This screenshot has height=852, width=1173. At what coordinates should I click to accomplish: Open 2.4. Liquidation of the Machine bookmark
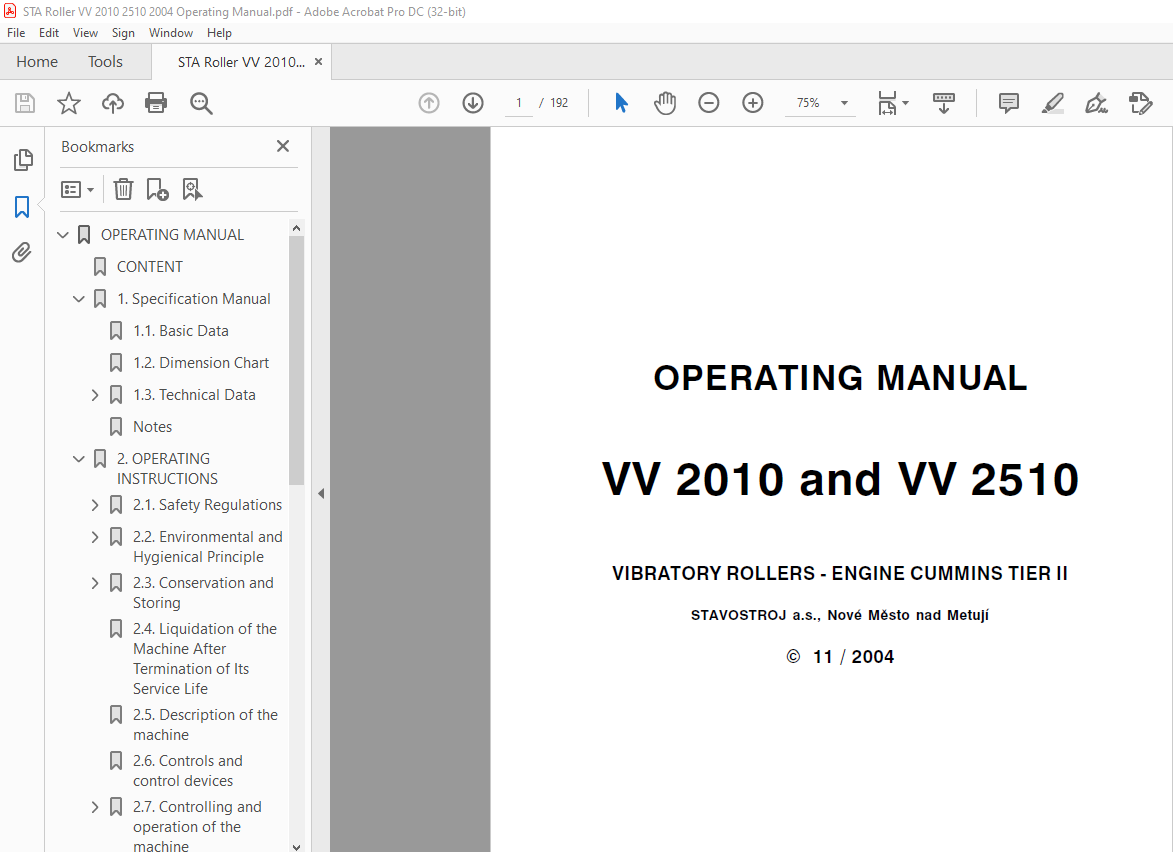pyautogui.click(x=205, y=659)
